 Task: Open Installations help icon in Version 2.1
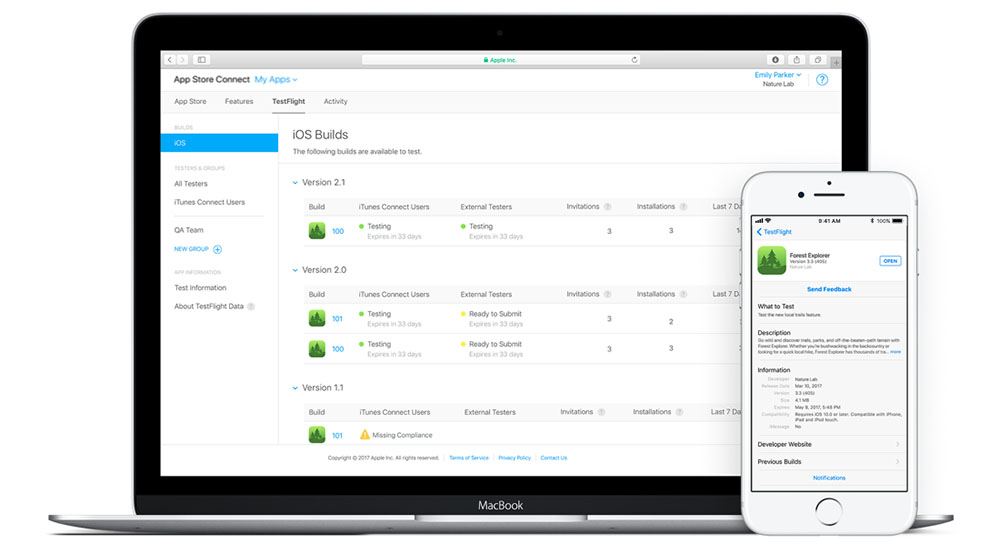(683, 207)
